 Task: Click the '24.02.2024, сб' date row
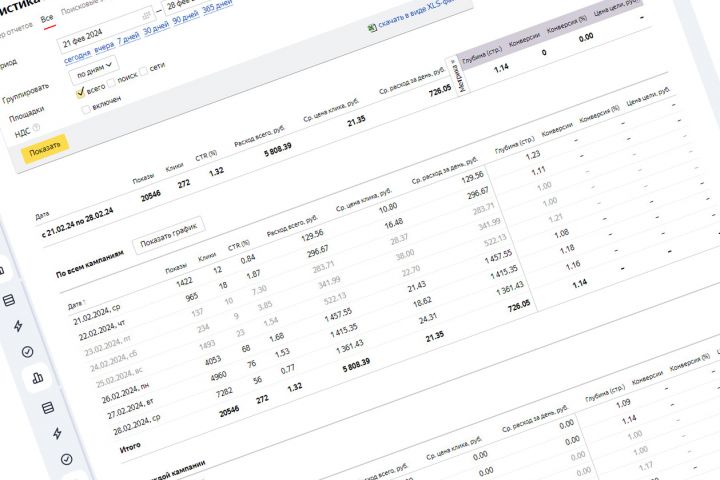pos(113,362)
